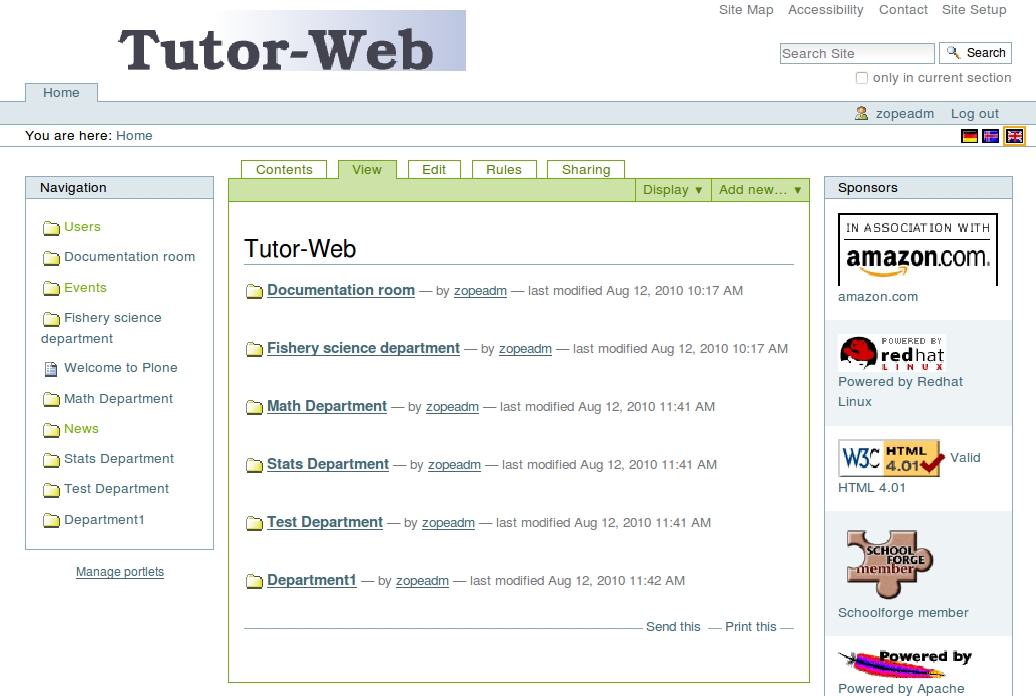Click the Search button
Screen dimensions: 1036x696
coord(975,53)
